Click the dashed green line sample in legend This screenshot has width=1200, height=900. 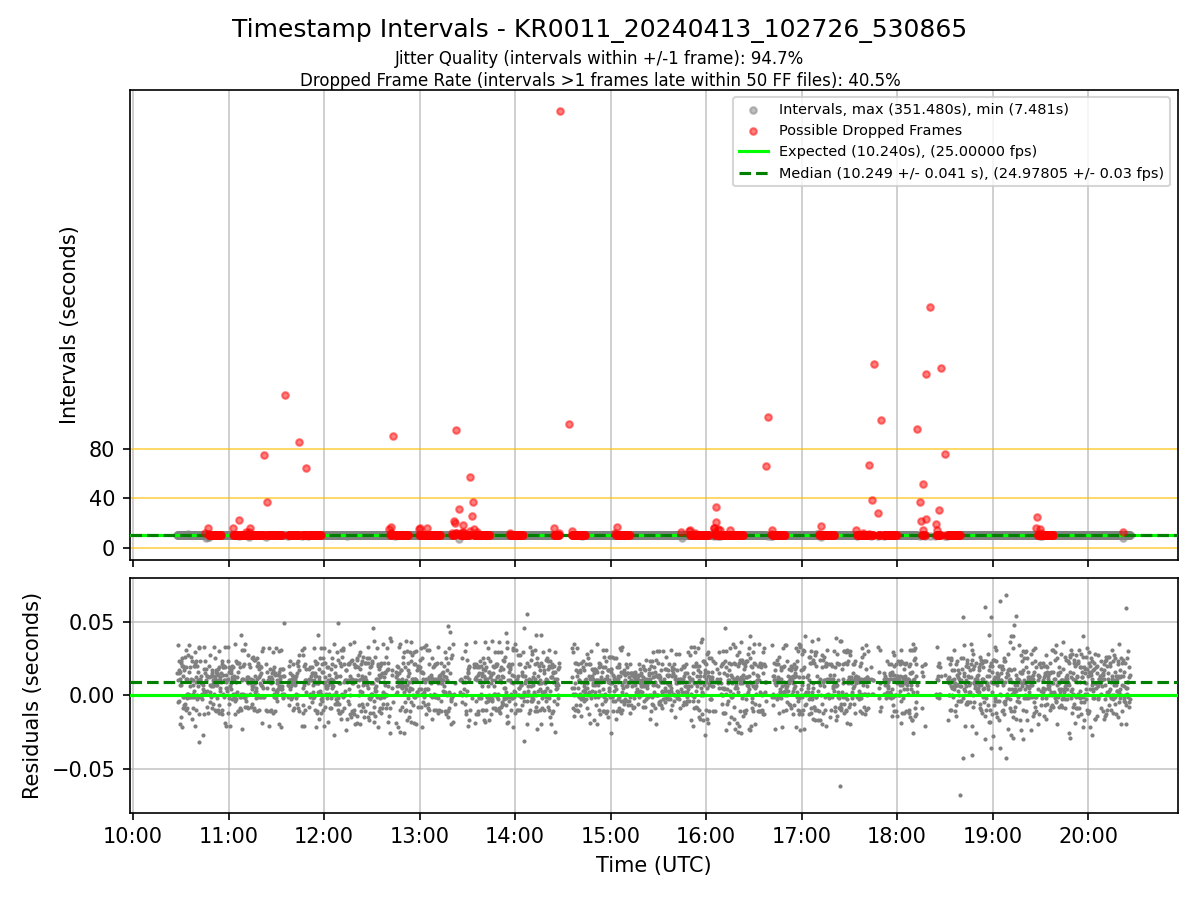click(x=754, y=173)
